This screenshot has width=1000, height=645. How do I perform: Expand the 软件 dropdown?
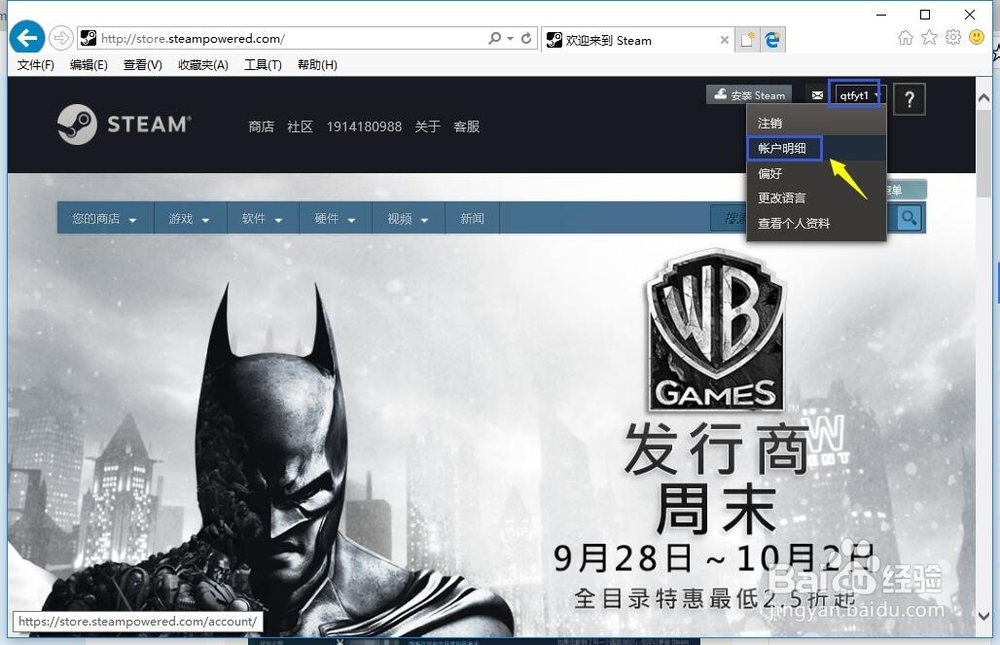263,218
